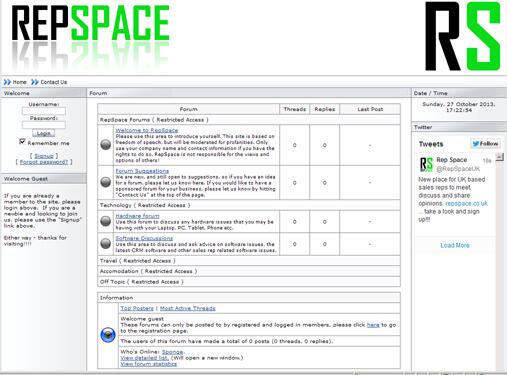Click the Welcome to RepSpace forum status icon
Image resolution: width=507 pixels, height=375 pixels.
[106, 145]
